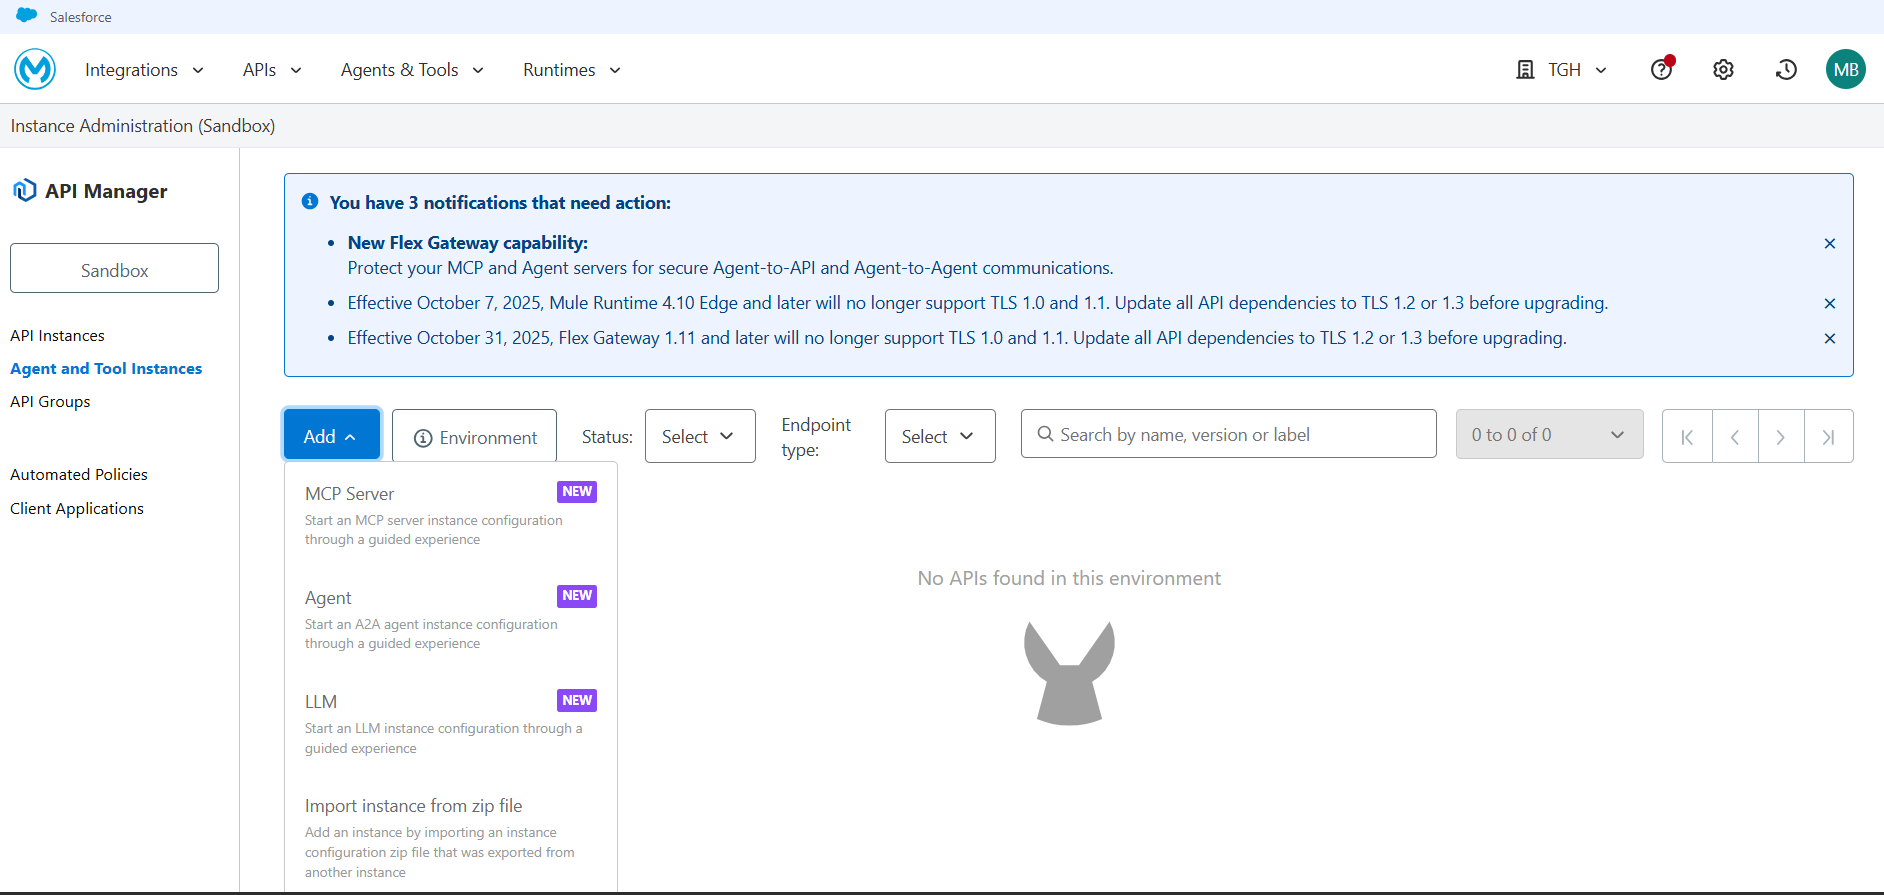This screenshot has height=895, width=1884.
Task: Click the Sandbox environment button
Action: pyautogui.click(x=114, y=269)
